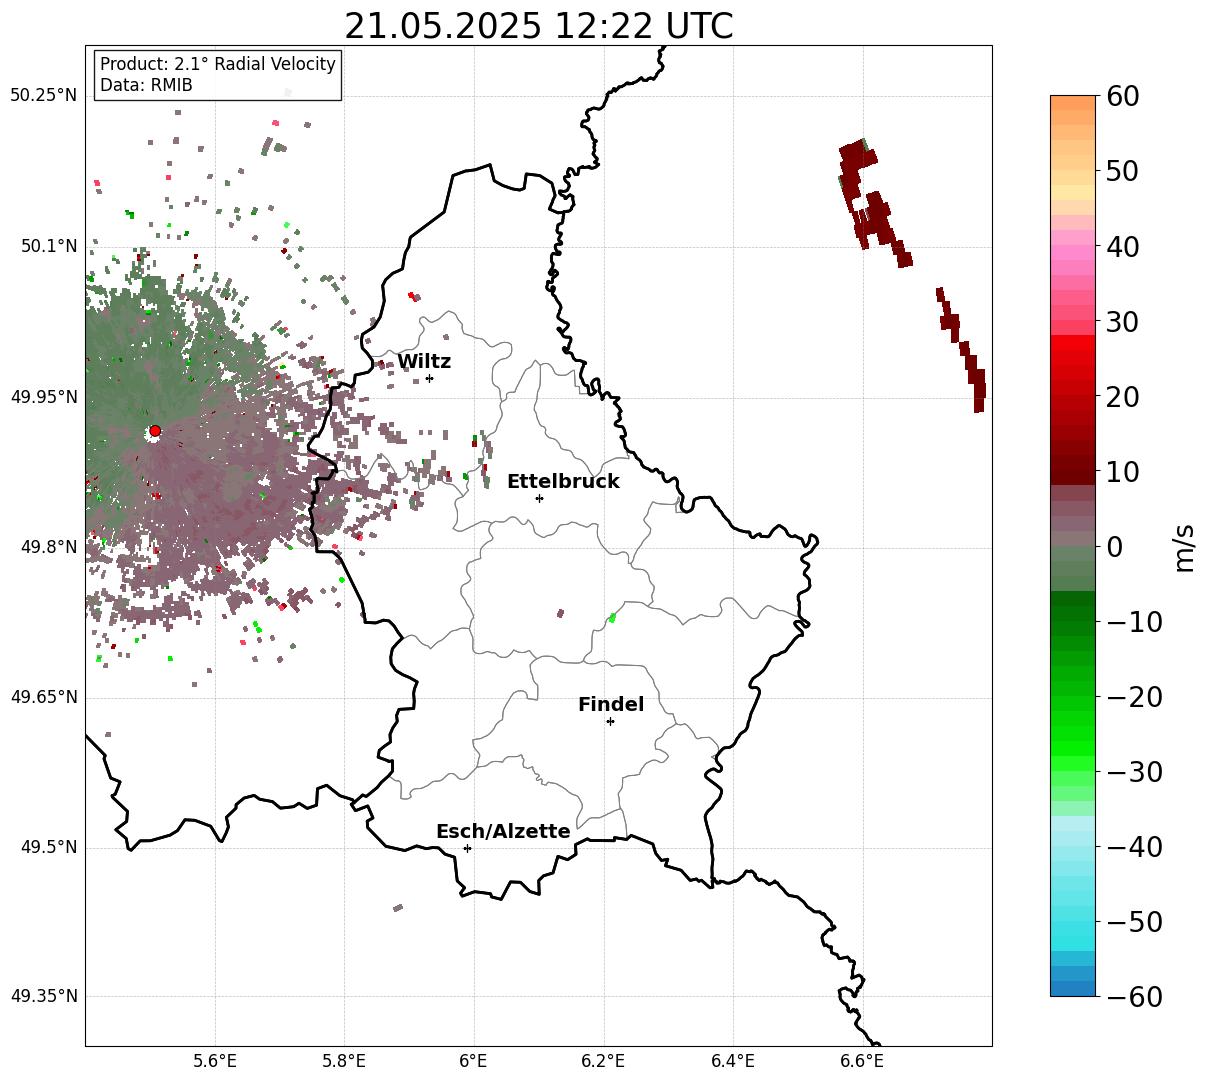Click the colorbar label 60
Image resolution: width=1207 pixels, height=1081 pixels.
[1123, 96]
